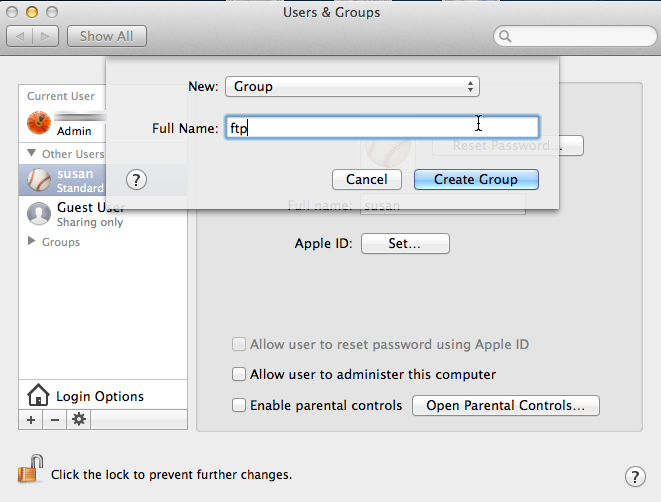Click the Login Options house icon
Viewport: 661px width, 502px height.
pyautogui.click(x=38, y=396)
